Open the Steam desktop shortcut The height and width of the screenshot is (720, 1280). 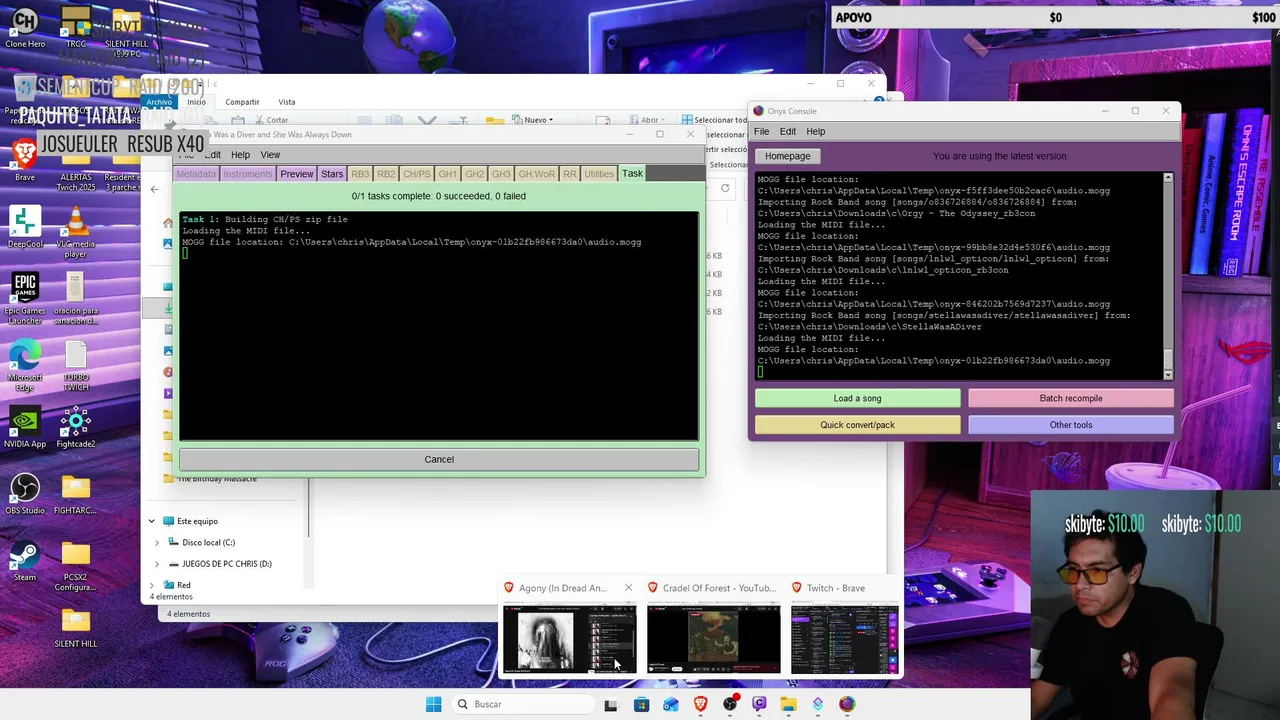tap(25, 561)
